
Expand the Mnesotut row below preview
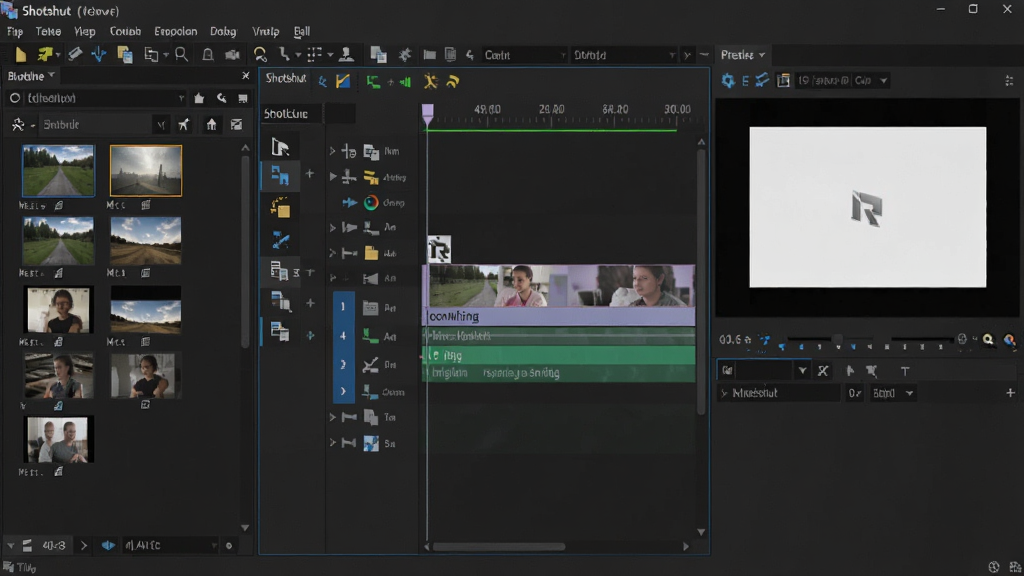(724, 393)
